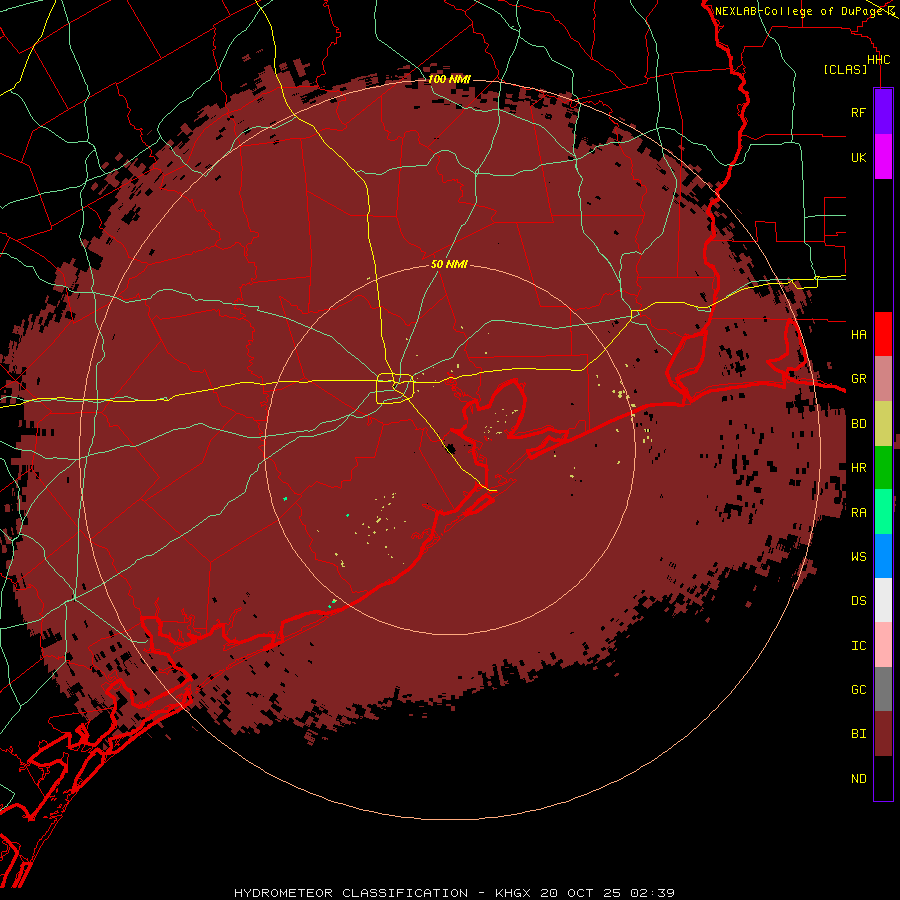Screen dimensions: 900x900
Task: Choose the WS blue legend swatch
Action: (883, 556)
